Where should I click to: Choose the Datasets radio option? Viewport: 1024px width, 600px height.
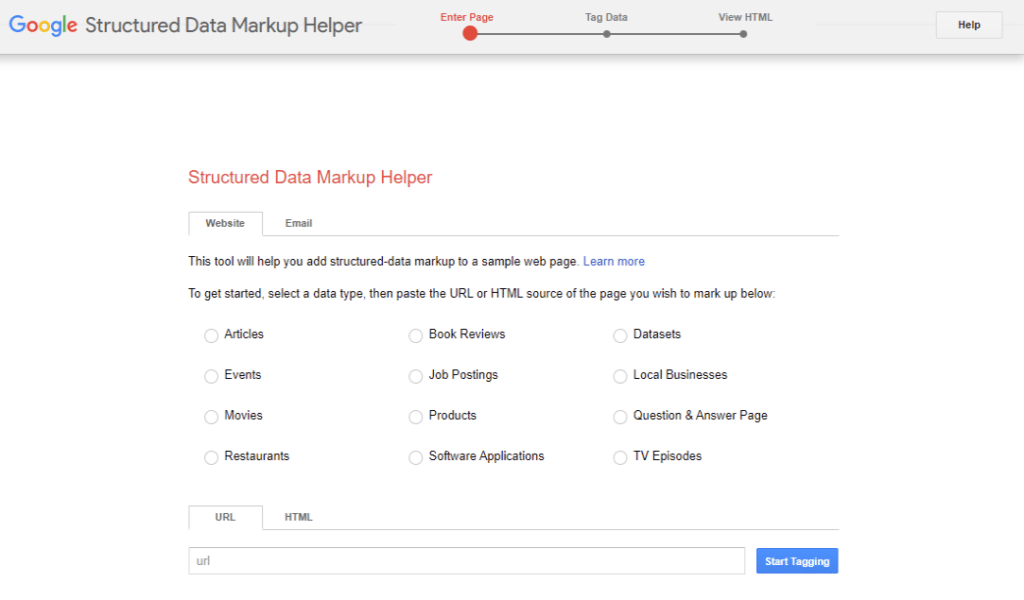point(620,336)
